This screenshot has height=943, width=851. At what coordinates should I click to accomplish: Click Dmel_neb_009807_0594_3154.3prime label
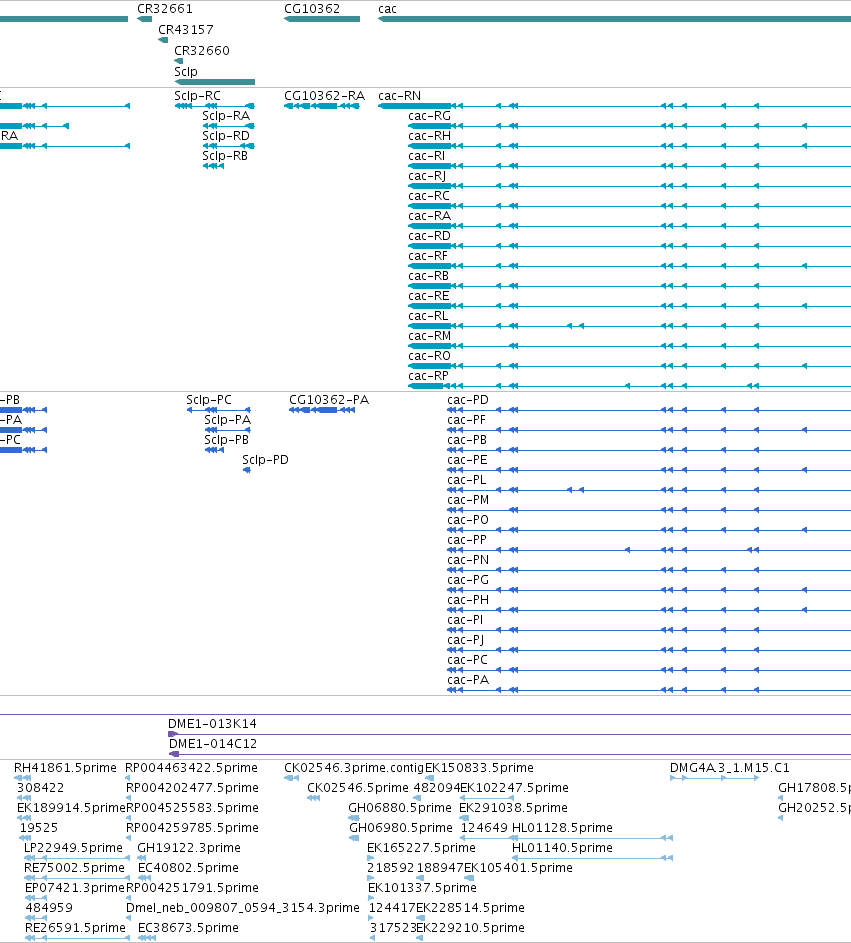point(242,908)
